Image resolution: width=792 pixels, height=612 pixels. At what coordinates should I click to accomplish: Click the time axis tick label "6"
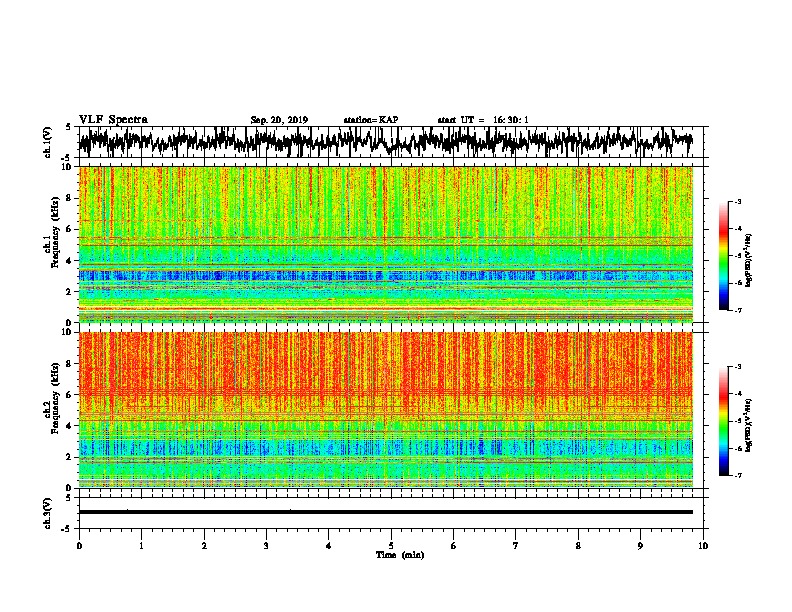454,546
